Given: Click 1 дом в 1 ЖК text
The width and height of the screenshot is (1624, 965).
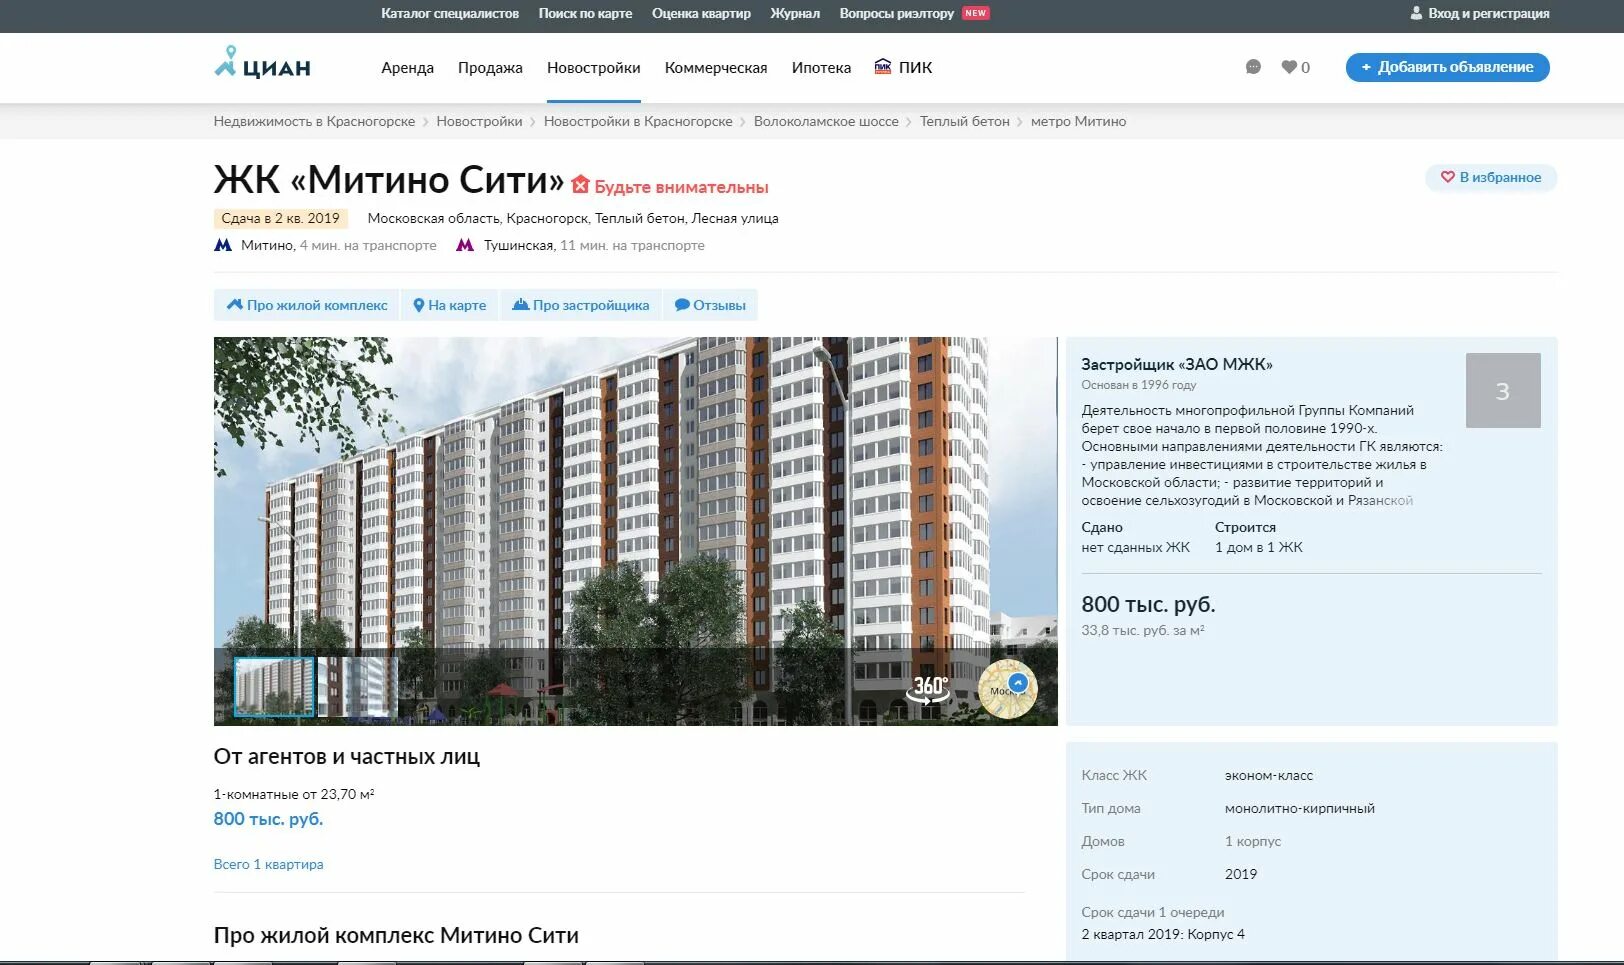Looking at the screenshot, I should click(x=1259, y=547).
